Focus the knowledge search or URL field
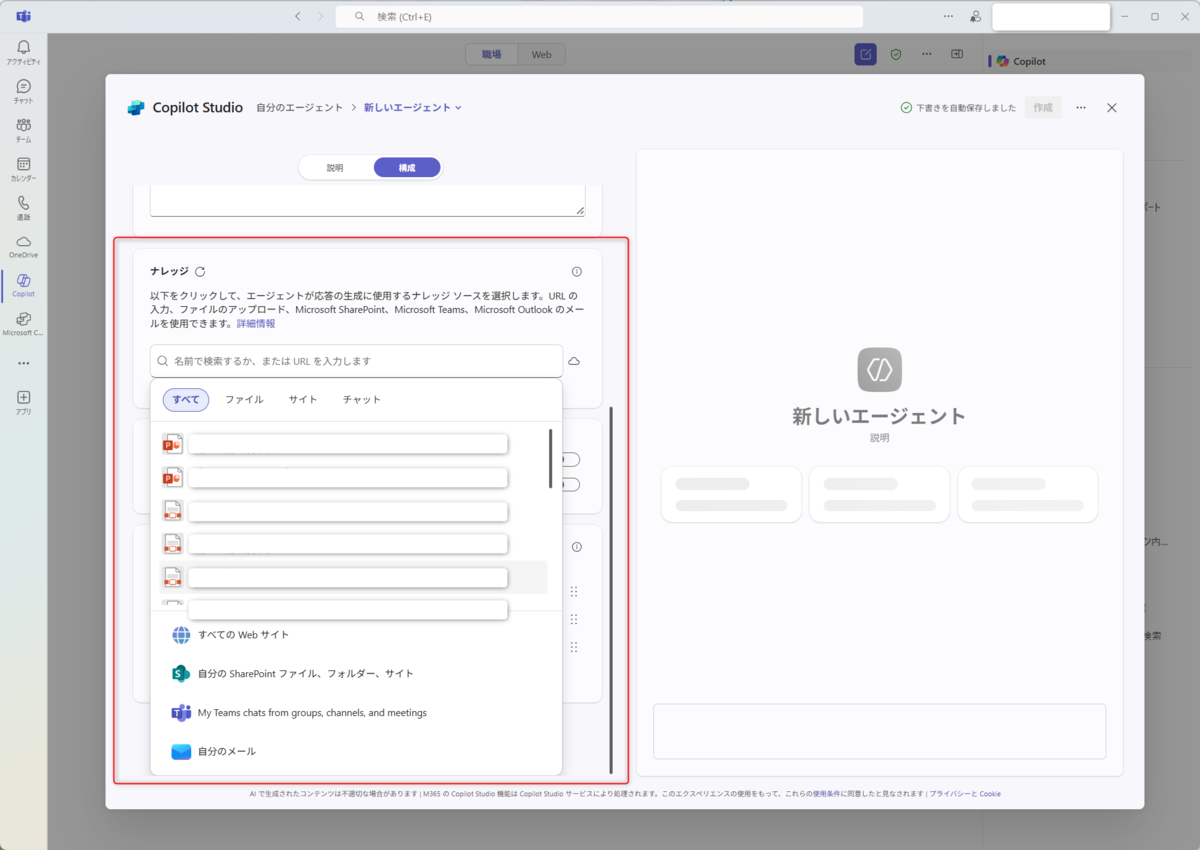This screenshot has height=850, width=1200. (357, 361)
